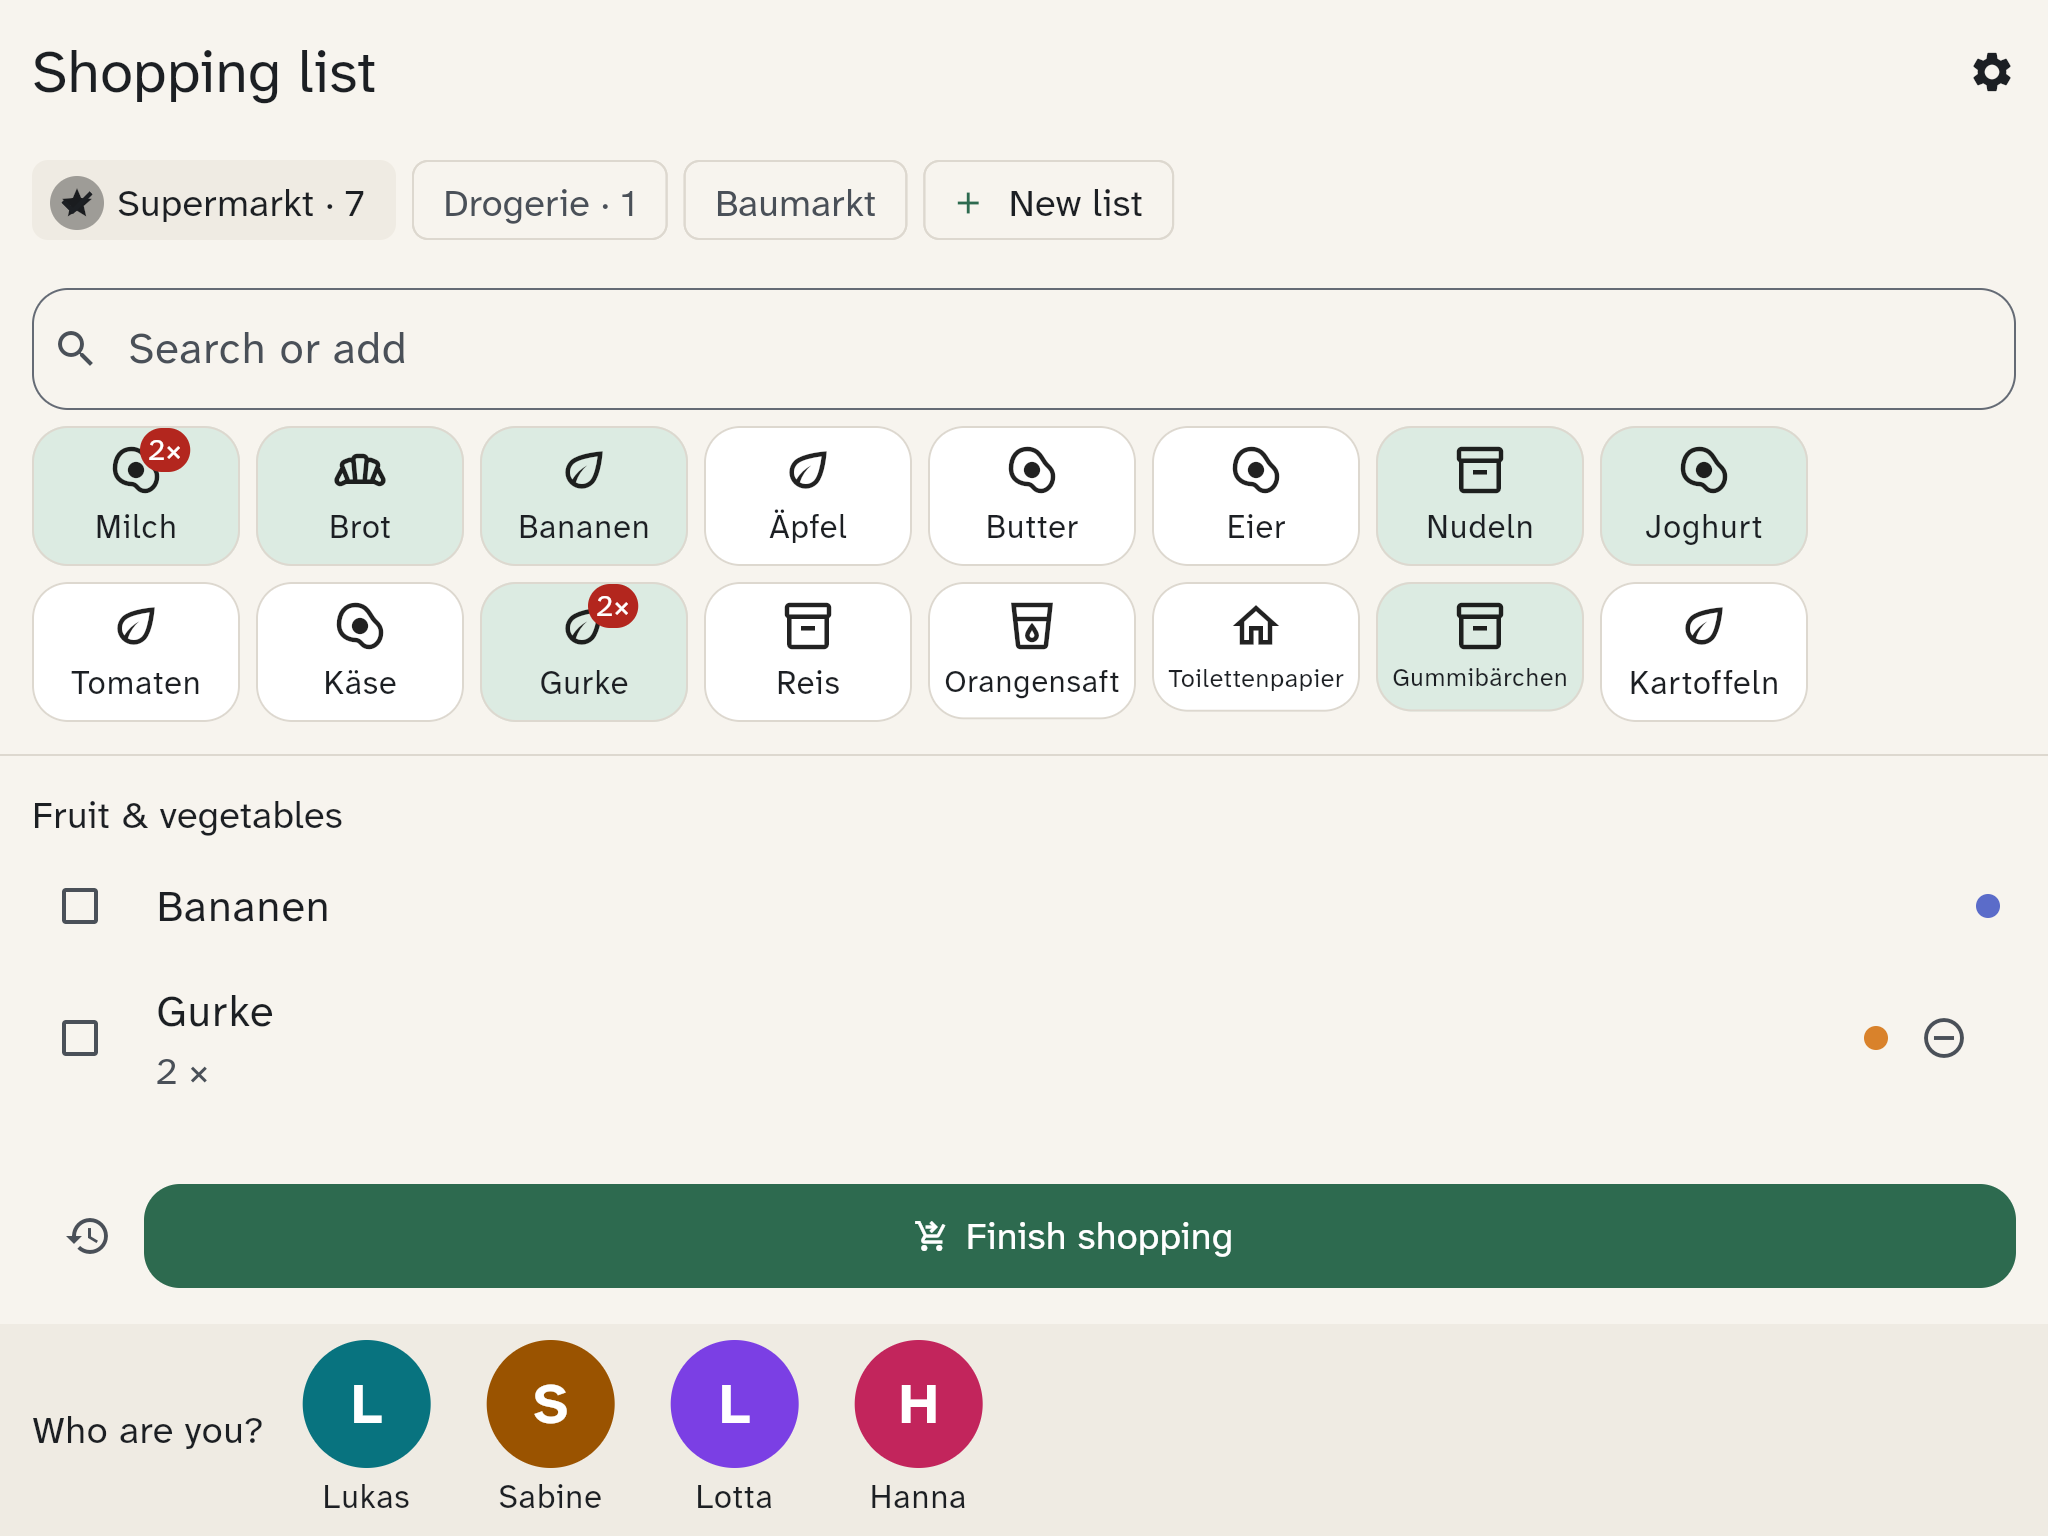
Task: Add Orangensaft from the tiles
Action: [1032, 651]
